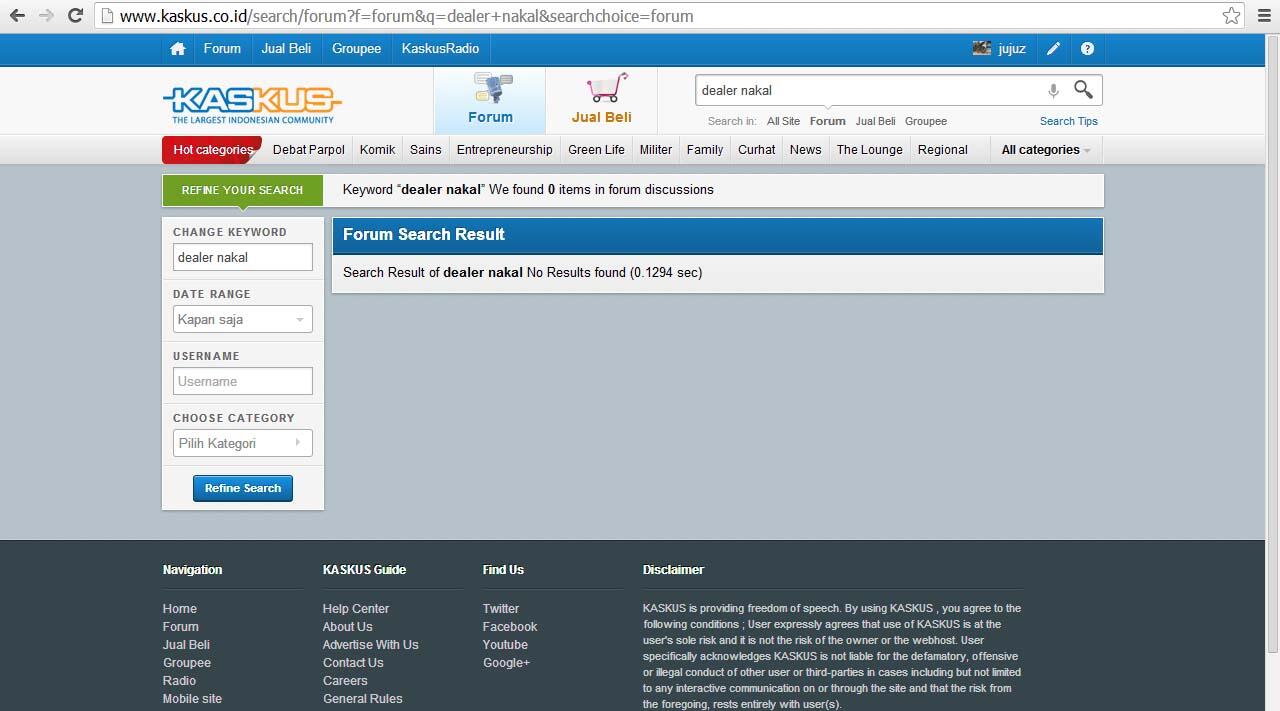Click the KASKUS logo
This screenshot has height=711, width=1280.
(x=252, y=104)
